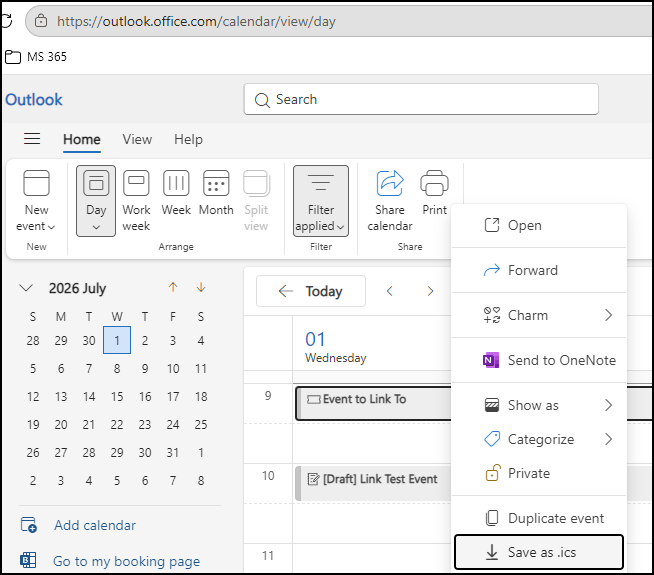The height and width of the screenshot is (575, 654).
Task: Click the Share calendar icon
Action: (390, 183)
